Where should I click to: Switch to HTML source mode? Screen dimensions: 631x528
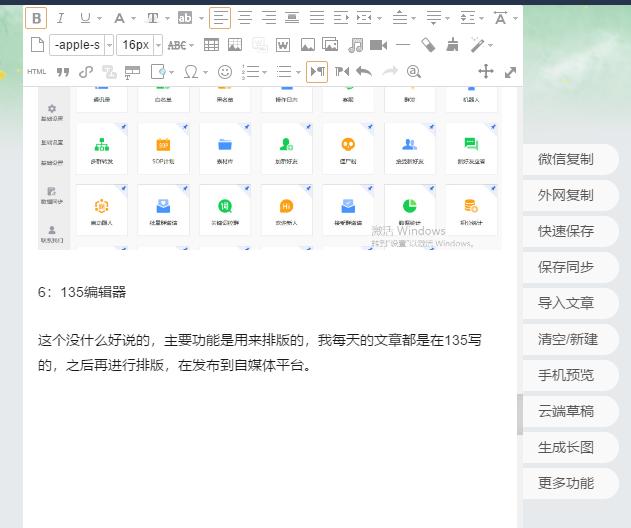(x=37, y=72)
